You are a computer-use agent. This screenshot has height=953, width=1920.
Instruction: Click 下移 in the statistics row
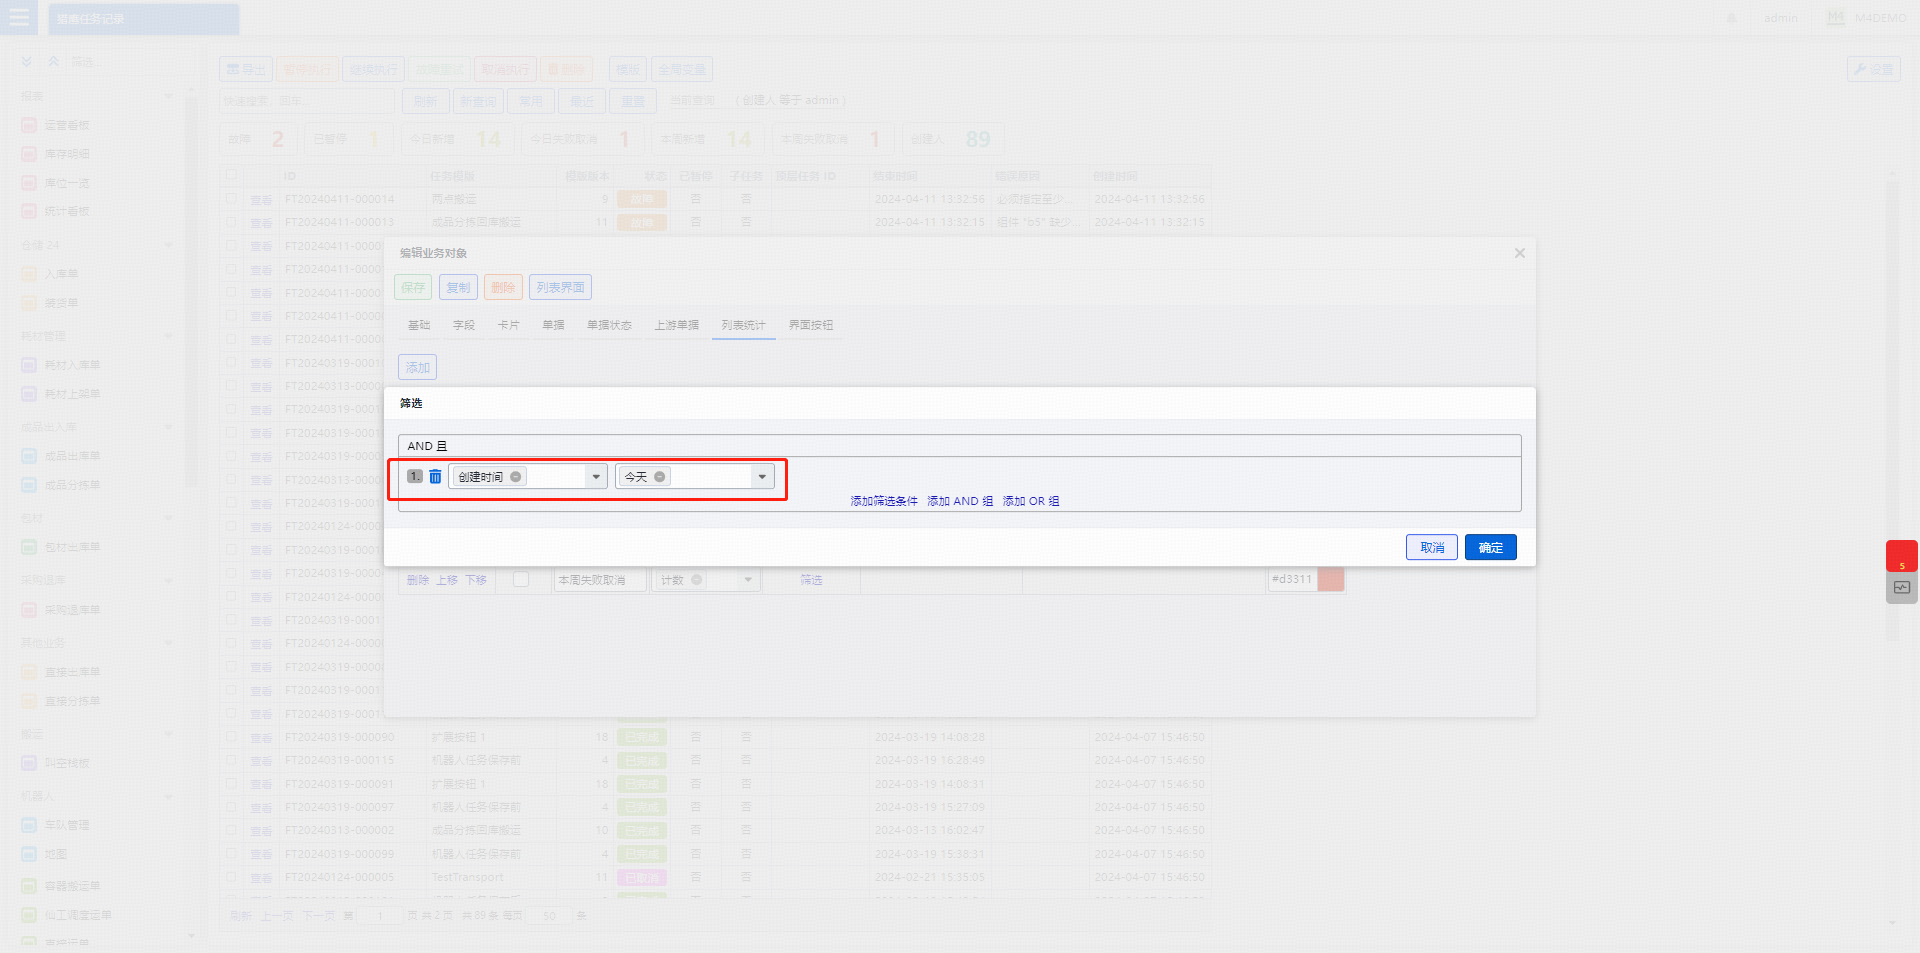[476, 580]
